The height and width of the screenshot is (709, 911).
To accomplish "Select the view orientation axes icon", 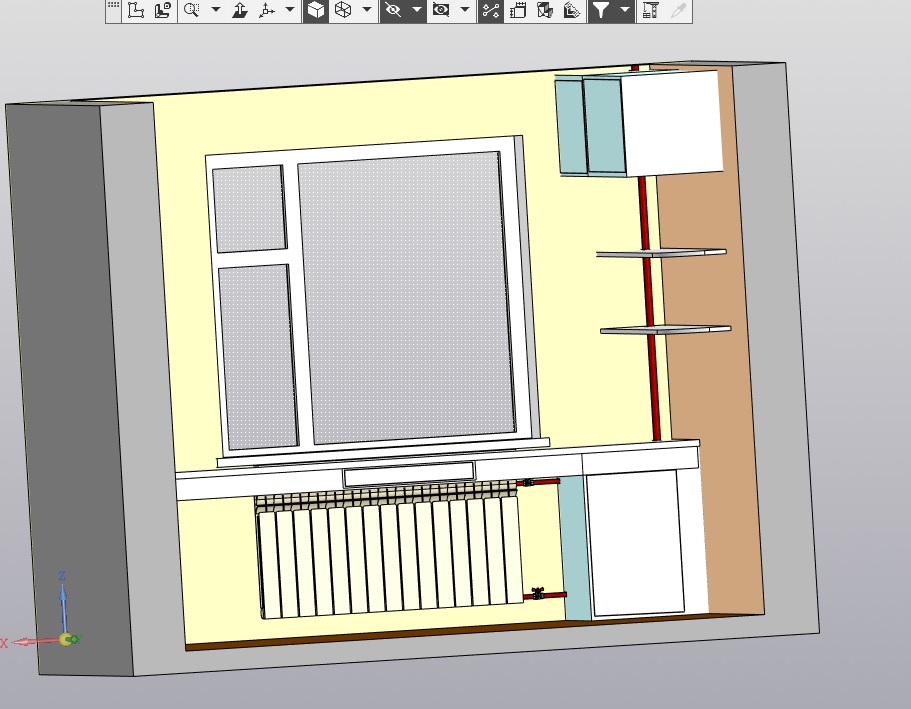I will (x=266, y=10).
